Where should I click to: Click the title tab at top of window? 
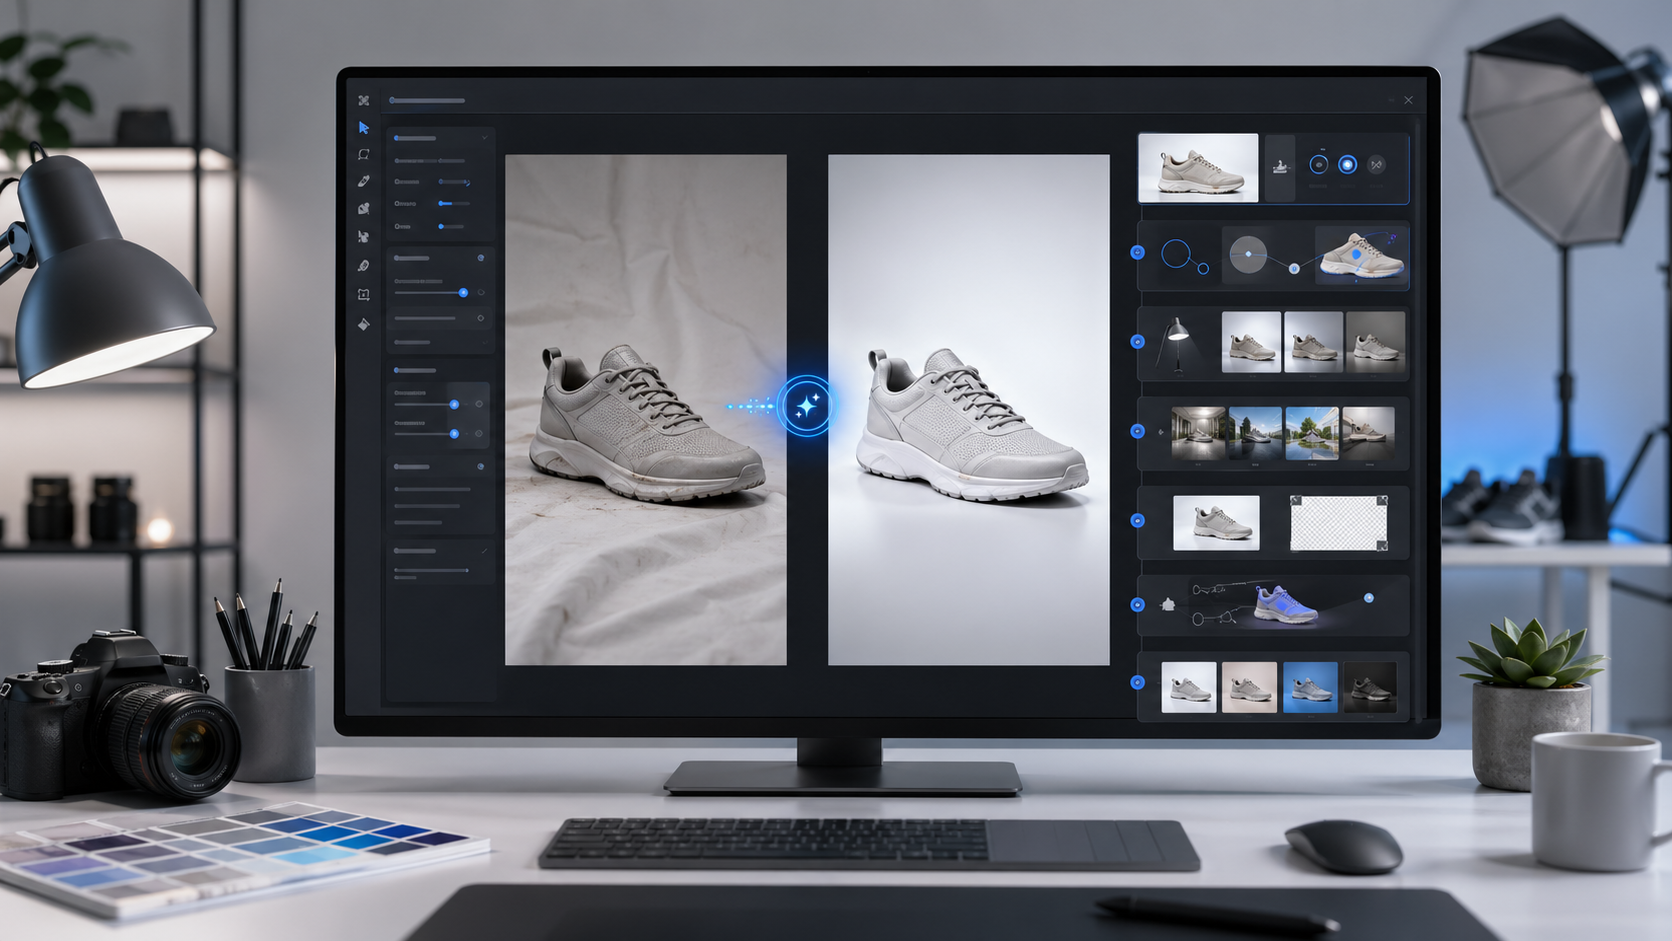(x=427, y=101)
